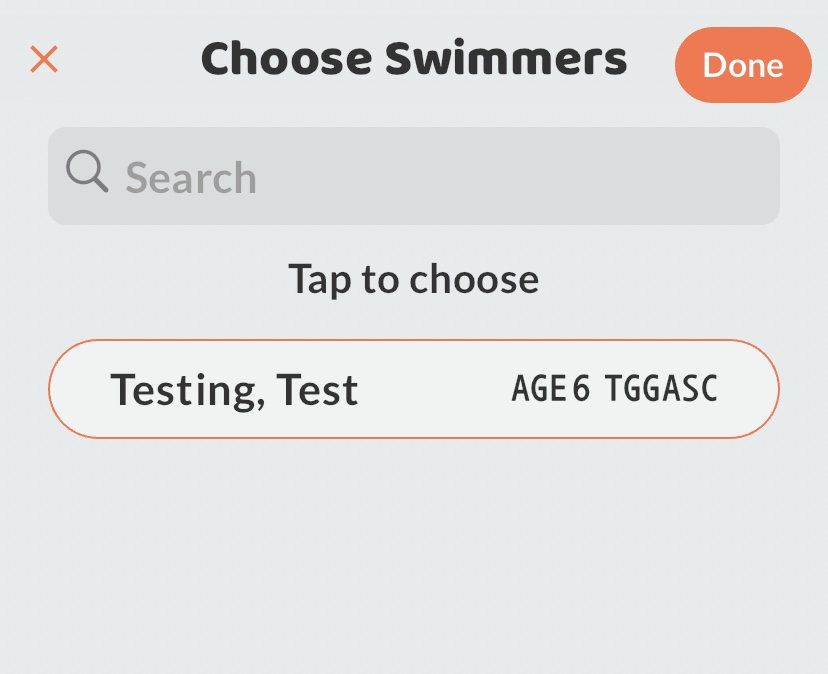This screenshot has height=674, width=828.
Task: Click the AGE6 label on swimmer row
Action: [x=551, y=389]
